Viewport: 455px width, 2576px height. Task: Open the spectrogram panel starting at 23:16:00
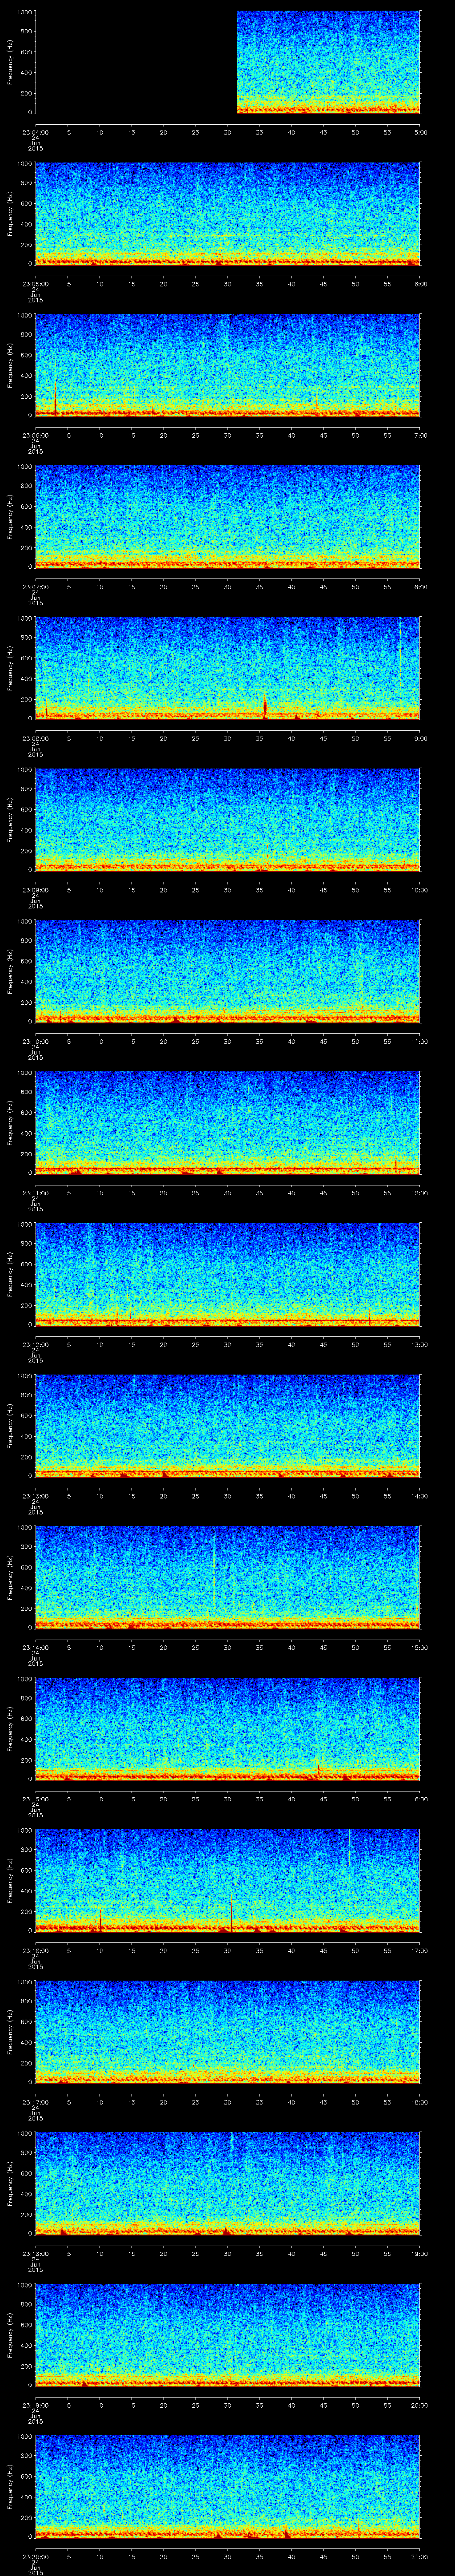pos(228,1881)
